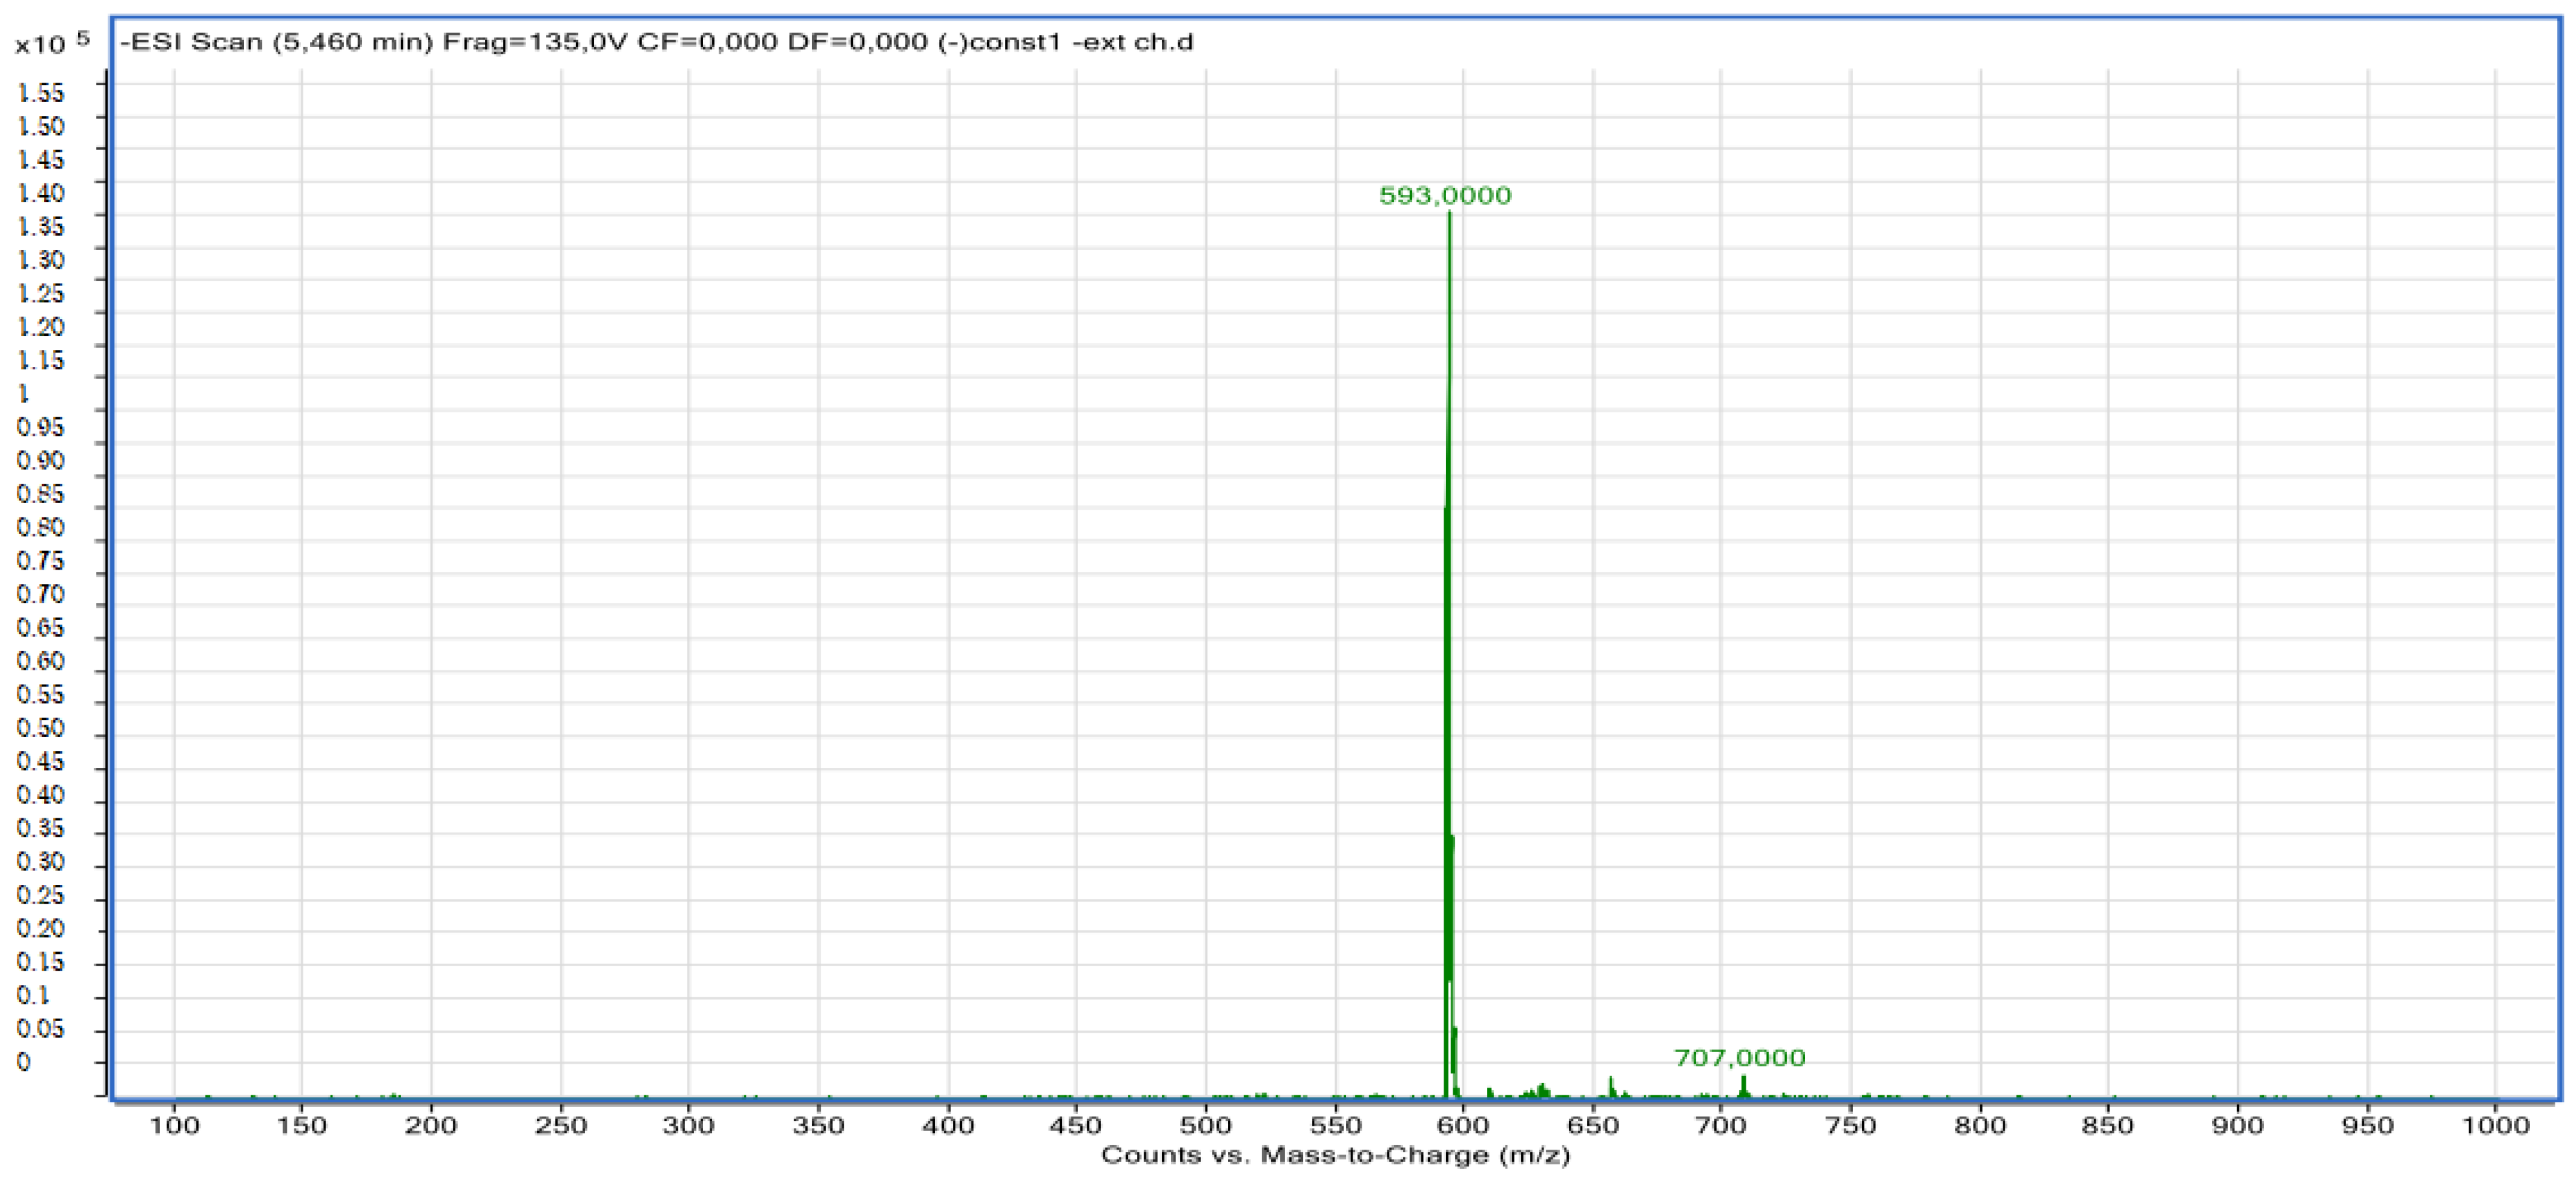Click the Counts vs. Mass-to-Charge axis title

coord(1335,1156)
